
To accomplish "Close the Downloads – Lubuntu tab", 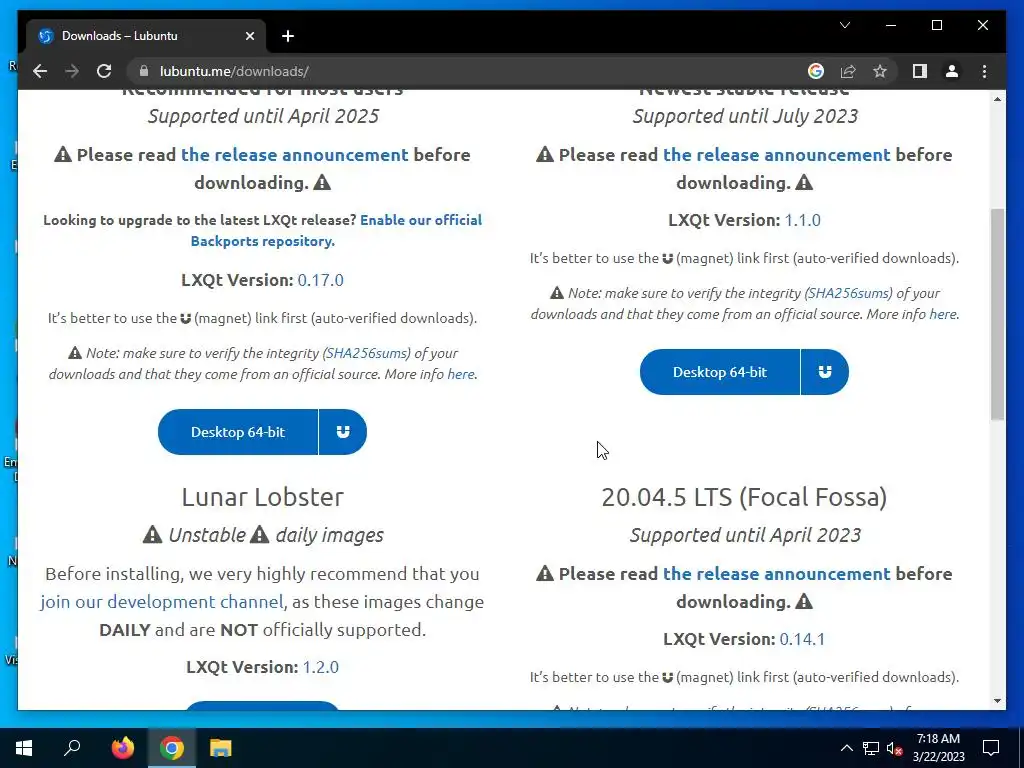I will (249, 36).
